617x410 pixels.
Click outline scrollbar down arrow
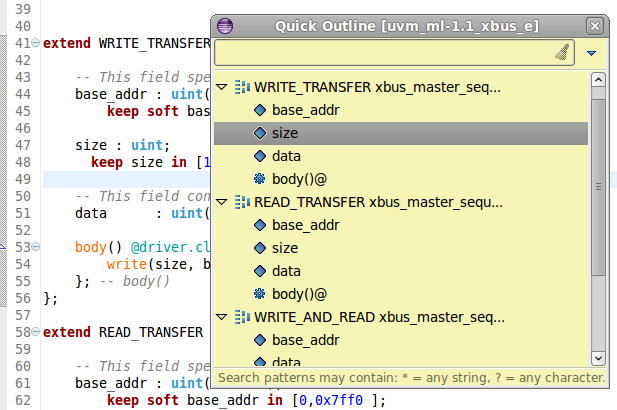(598, 358)
